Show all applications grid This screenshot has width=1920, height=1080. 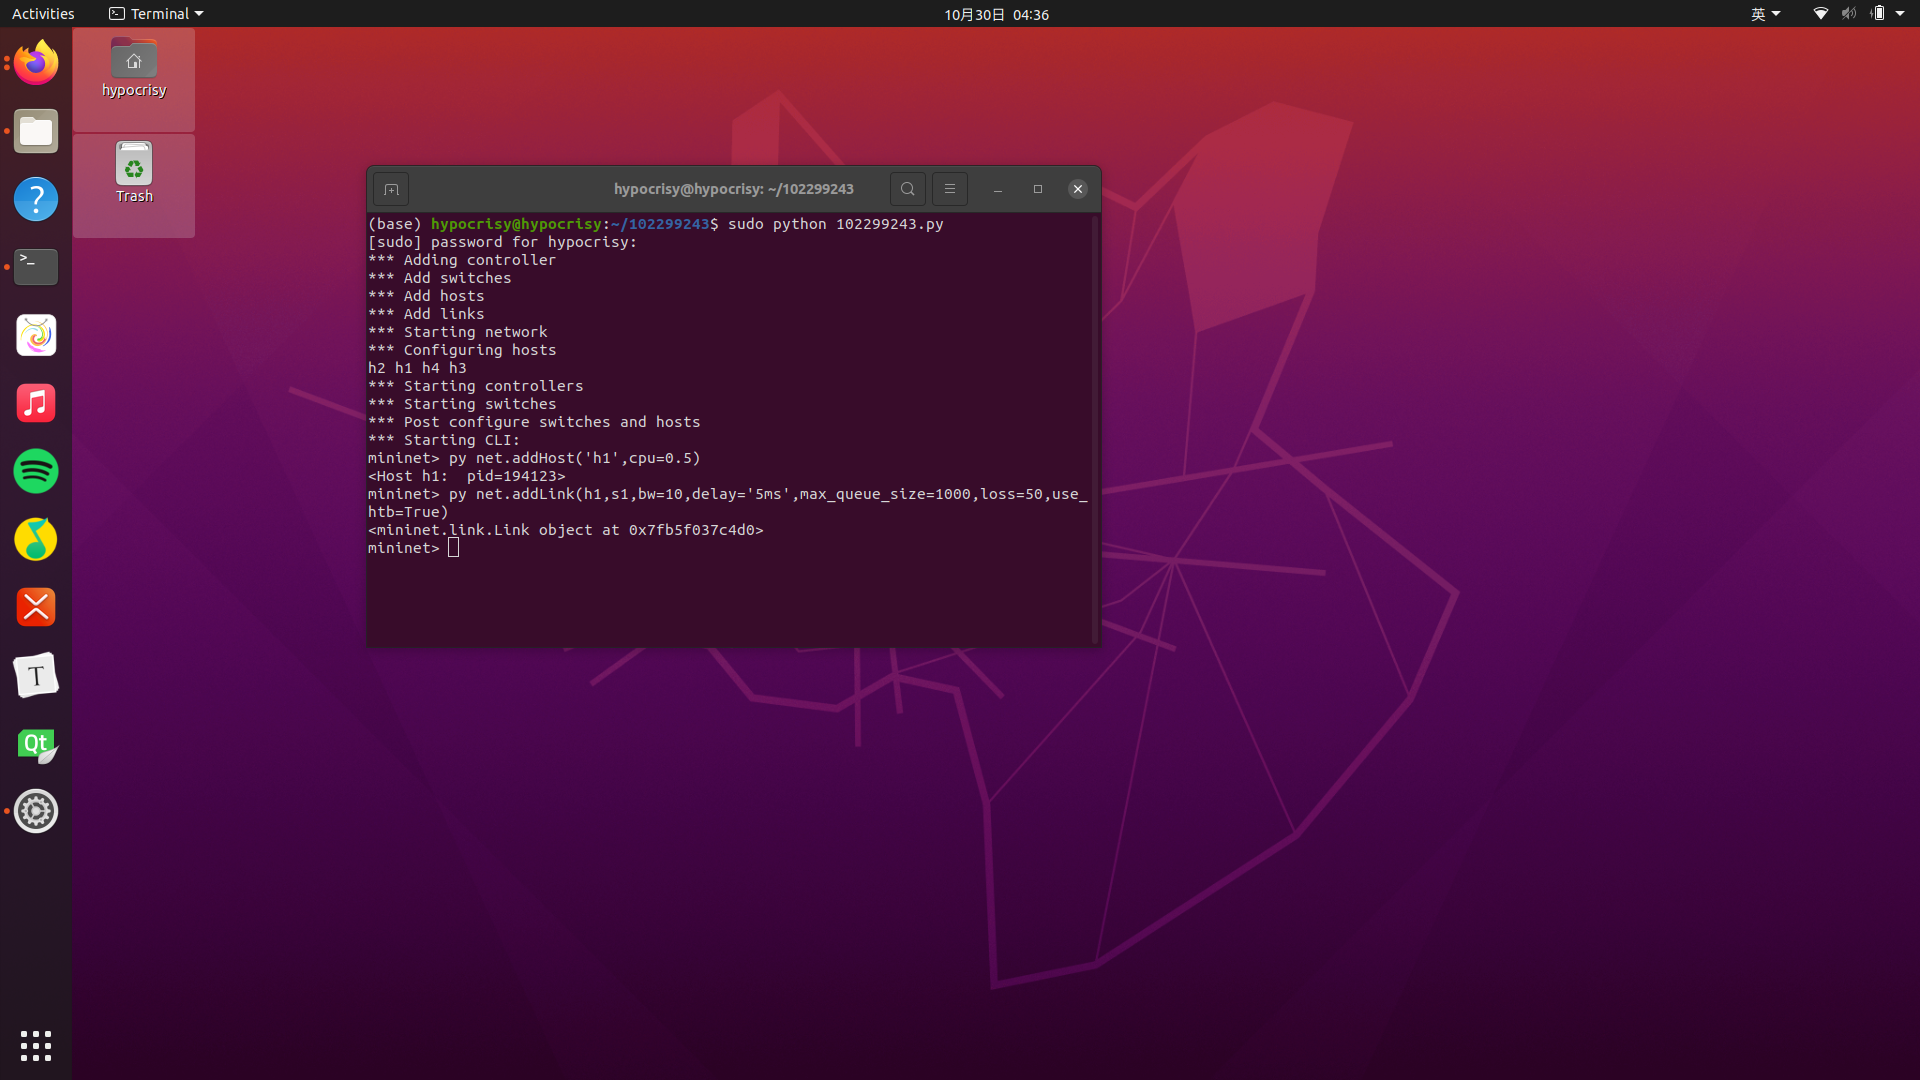pyautogui.click(x=36, y=1046)
